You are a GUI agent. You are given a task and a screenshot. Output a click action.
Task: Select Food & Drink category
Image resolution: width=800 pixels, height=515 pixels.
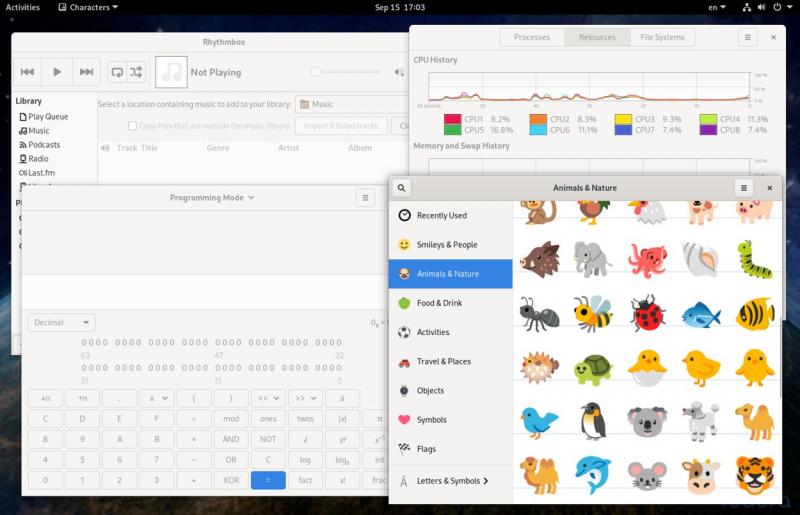[x=451, y=303]
